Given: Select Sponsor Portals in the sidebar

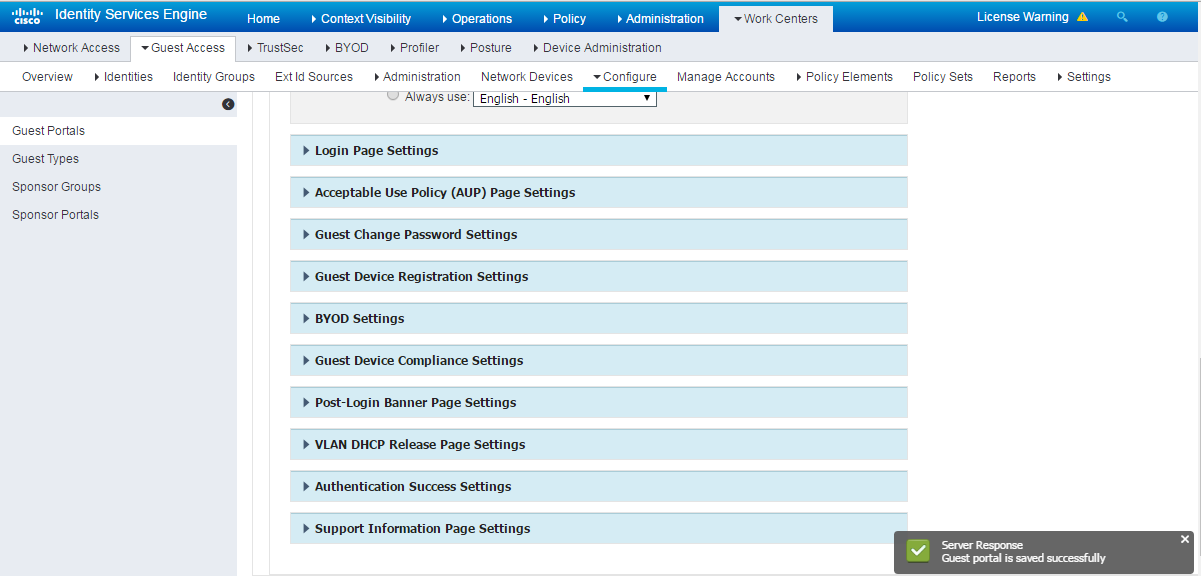Looking at the screenshot, I should pyautogui.click(x=118, y=215).
